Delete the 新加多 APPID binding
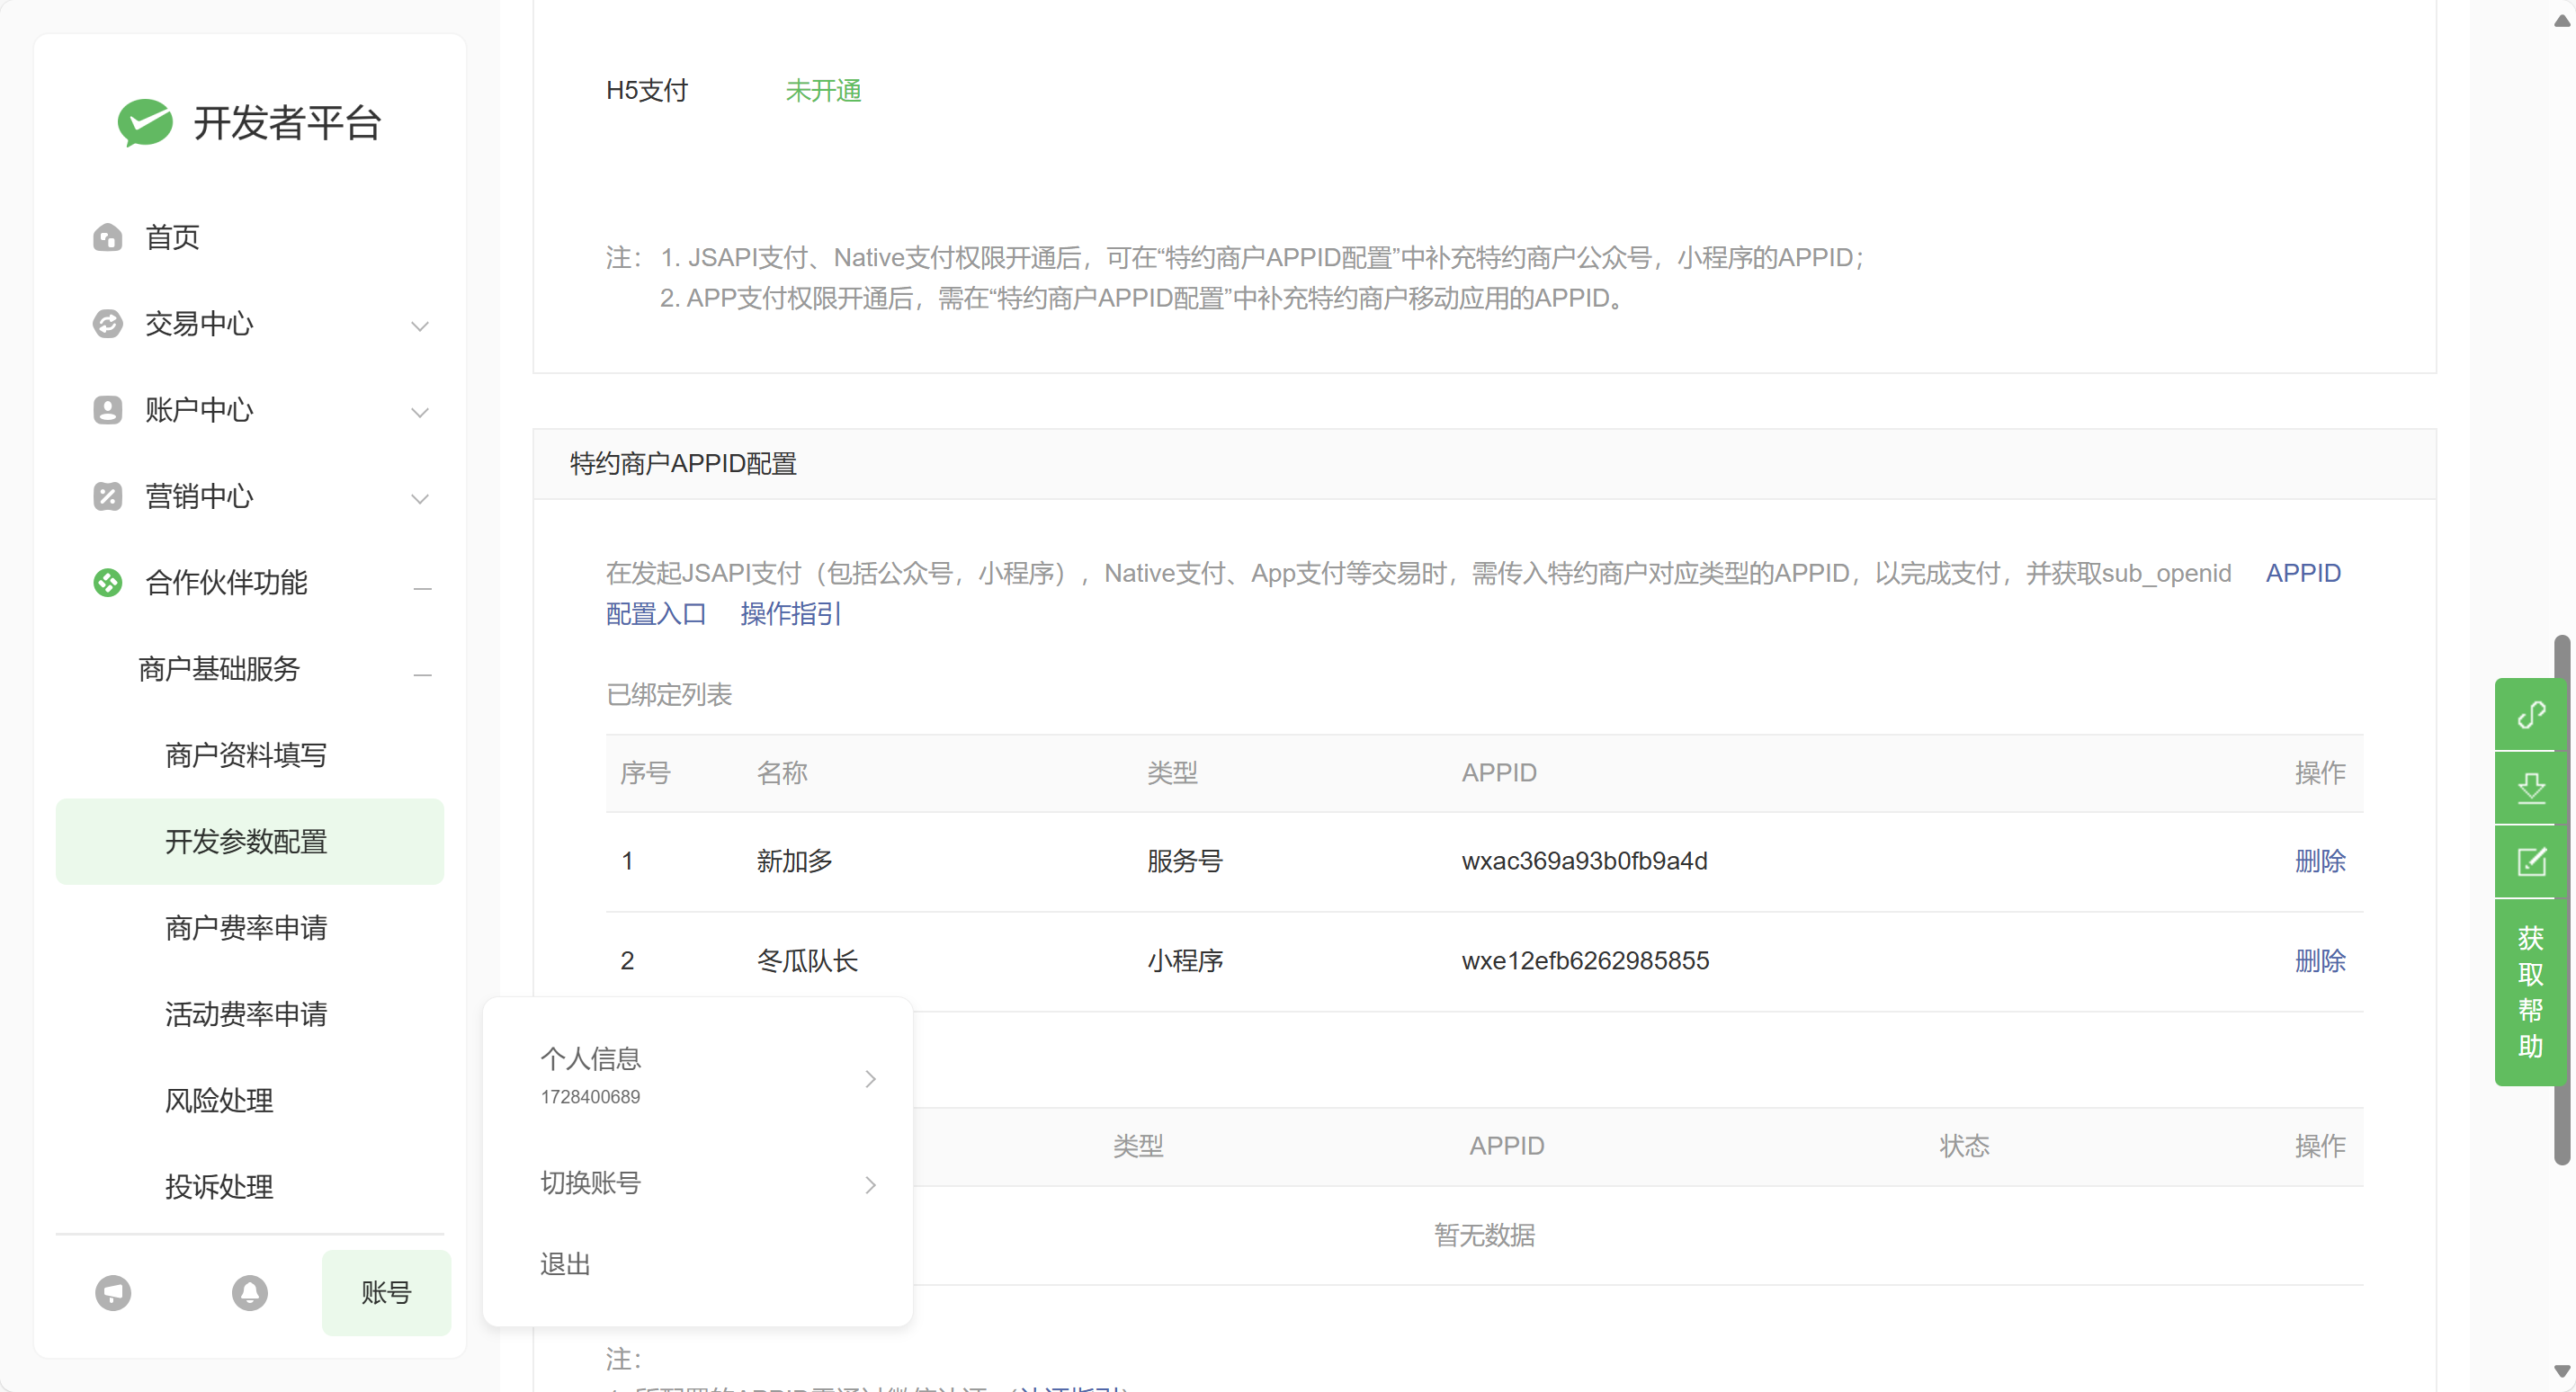 click(2319, 861)
